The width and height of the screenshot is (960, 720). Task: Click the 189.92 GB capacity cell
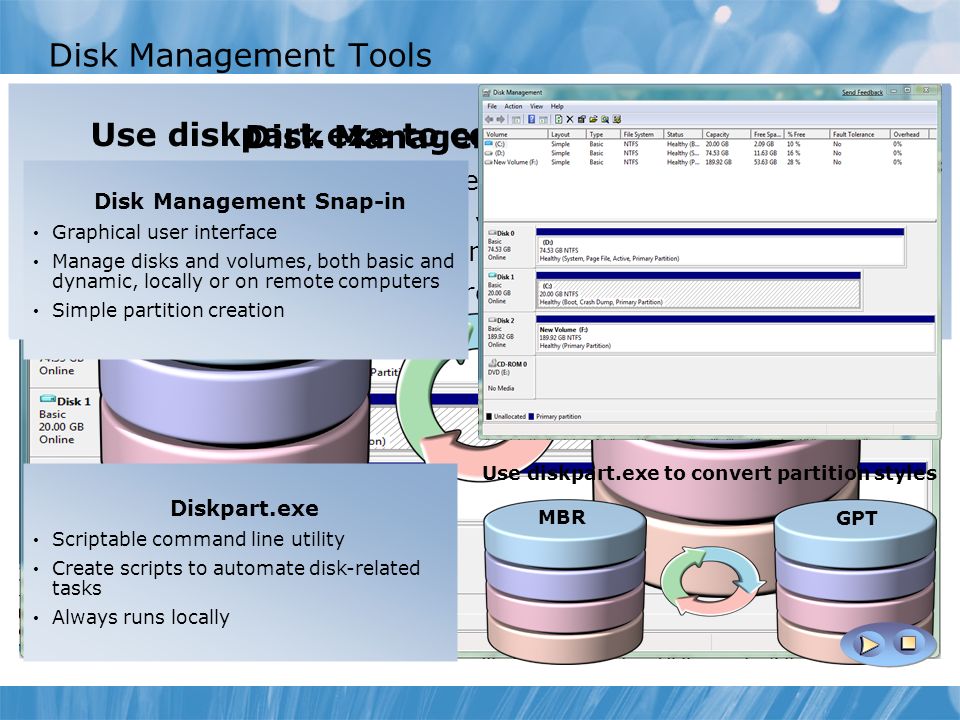pos(719,162)
